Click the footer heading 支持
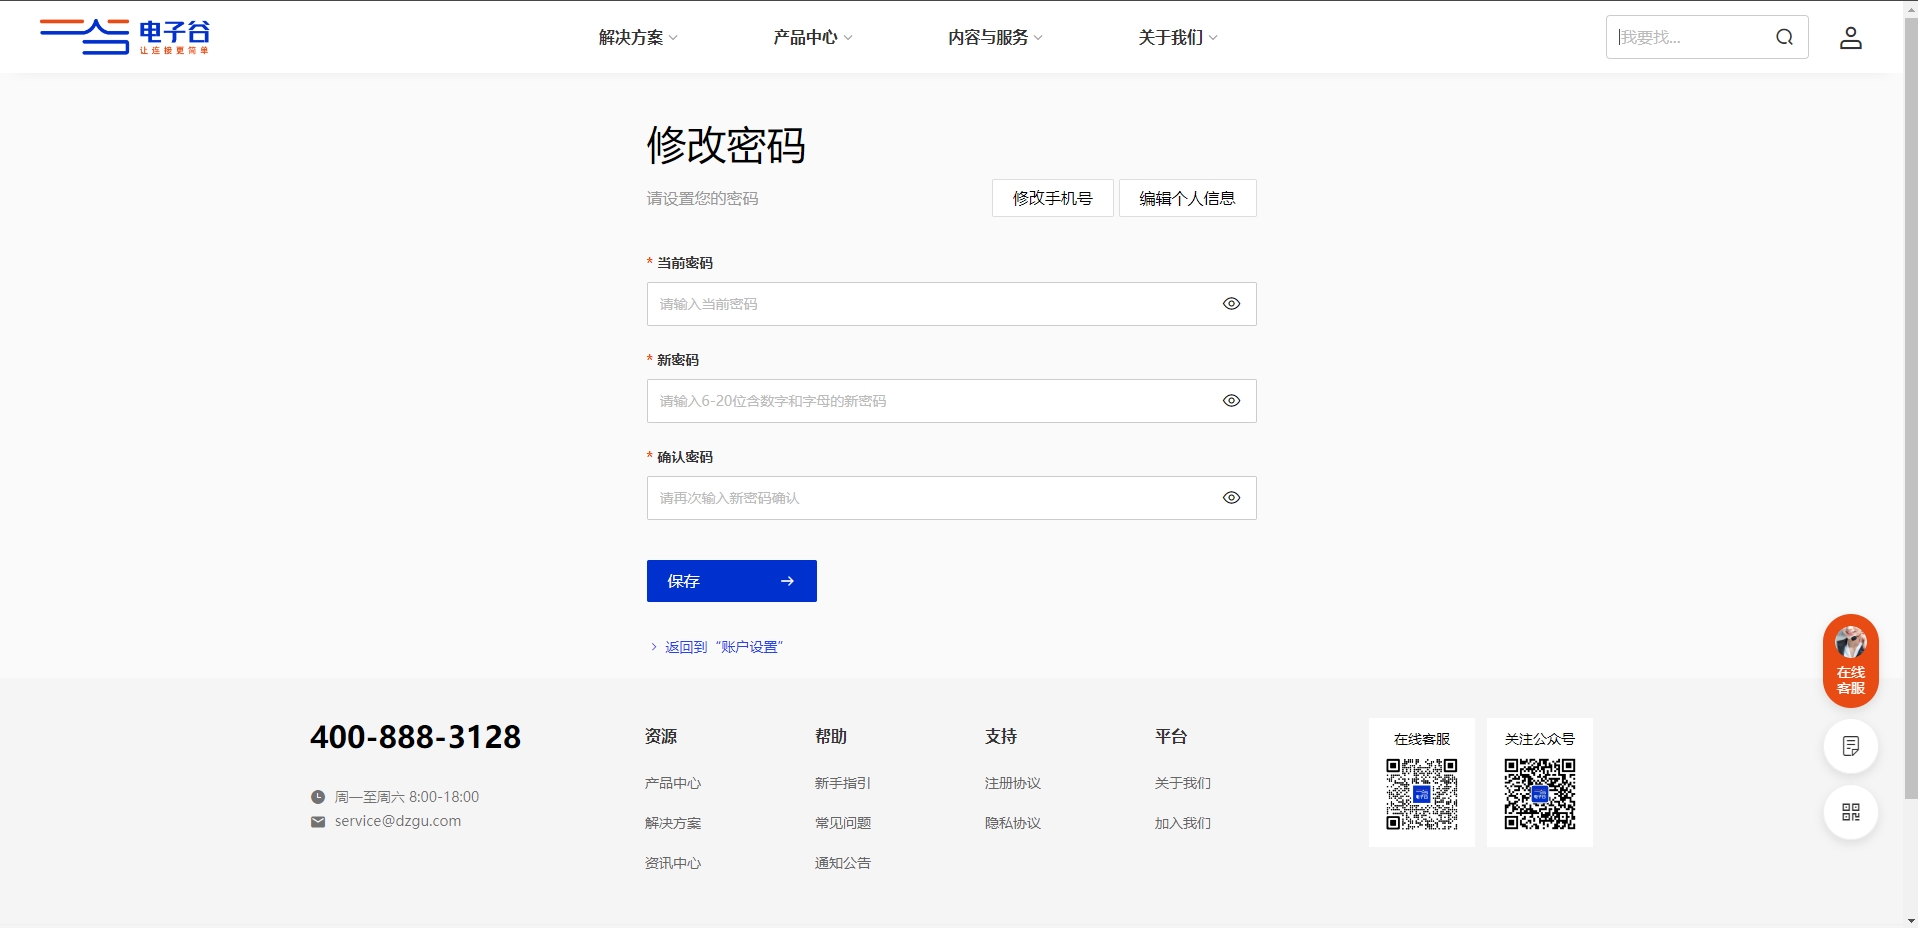Image resolution: width=1918 pixels, height=928 pixels. [x=1001, y=736]
